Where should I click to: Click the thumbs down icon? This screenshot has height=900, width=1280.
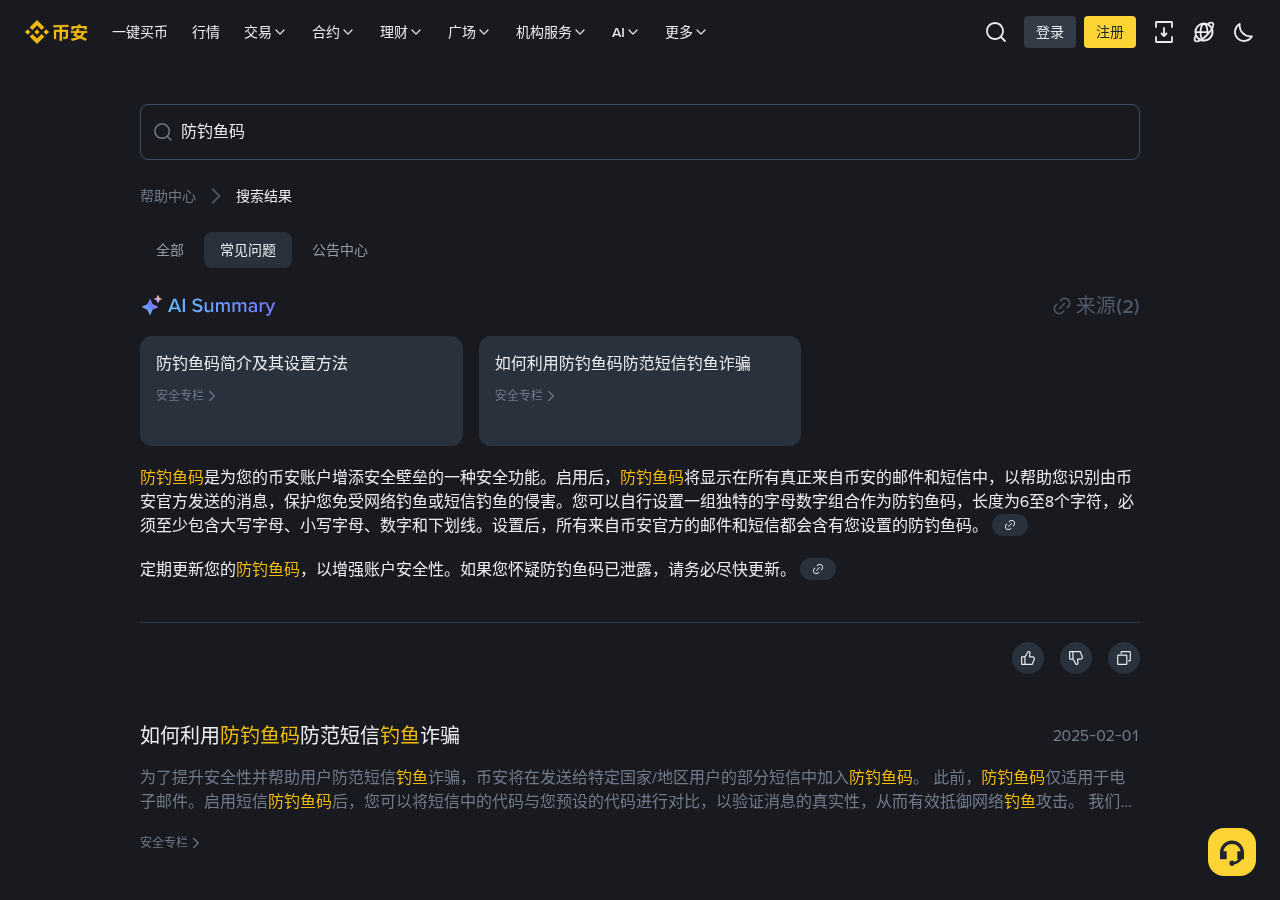coord(1076,658)
